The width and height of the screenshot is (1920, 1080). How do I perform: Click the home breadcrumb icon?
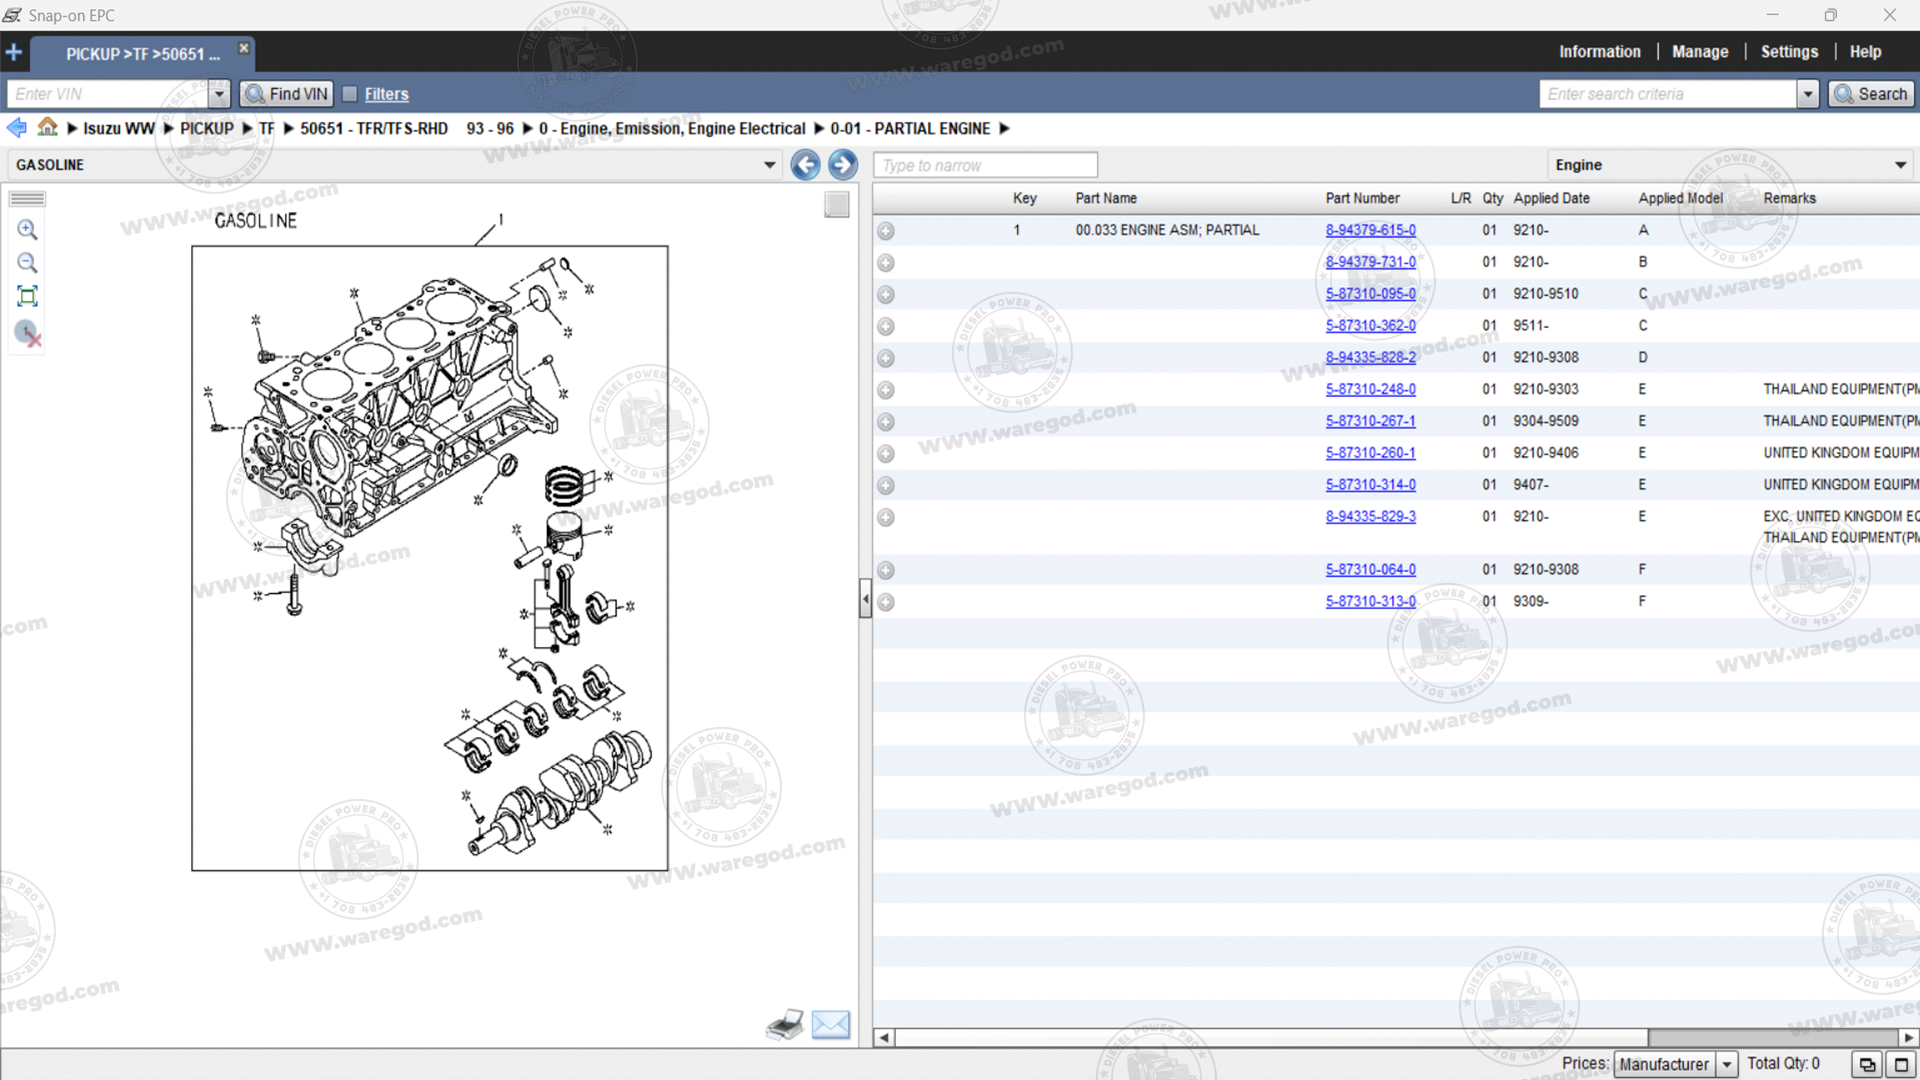47,127
